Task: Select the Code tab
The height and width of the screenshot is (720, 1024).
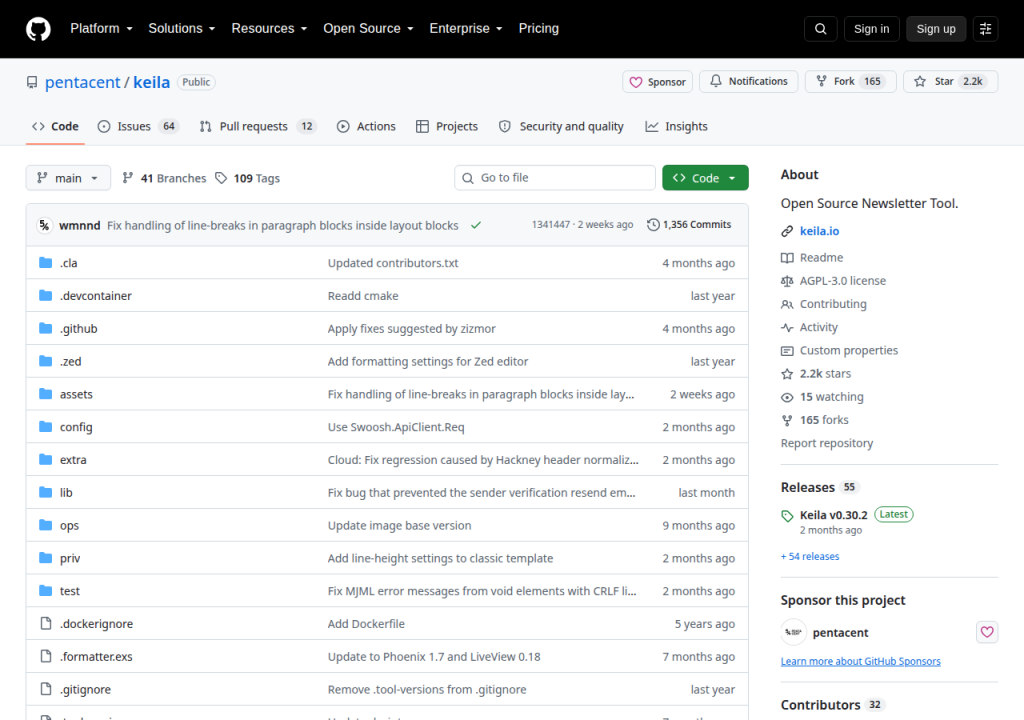Action: point(56,126)
